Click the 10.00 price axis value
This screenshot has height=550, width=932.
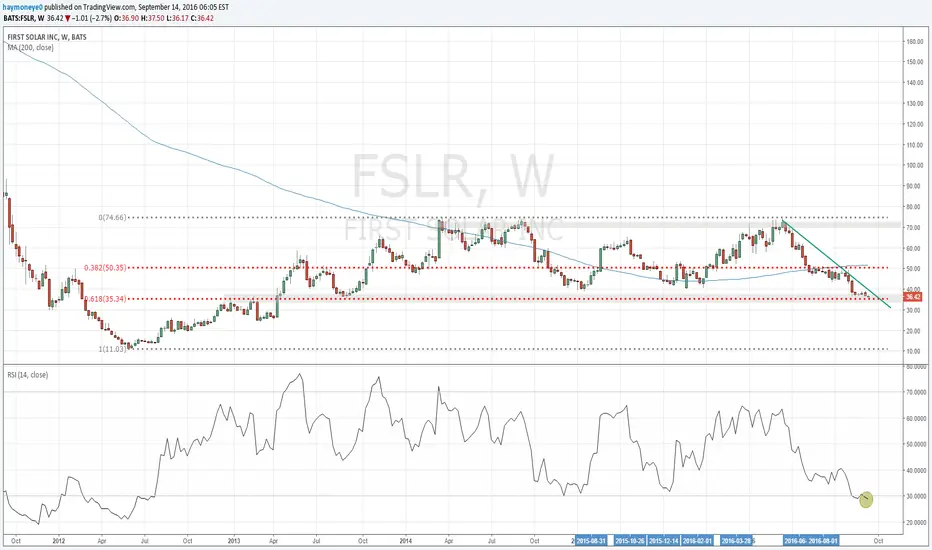(x=915, y=351)
